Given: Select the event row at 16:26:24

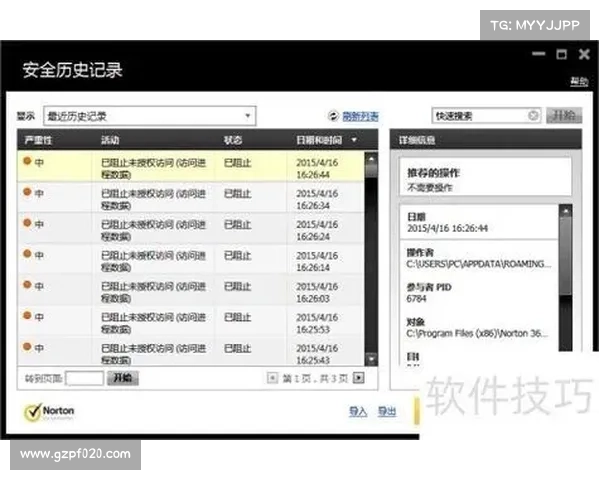Looking at the screenshot, I should pyautogui.click(x=191, y=228).
